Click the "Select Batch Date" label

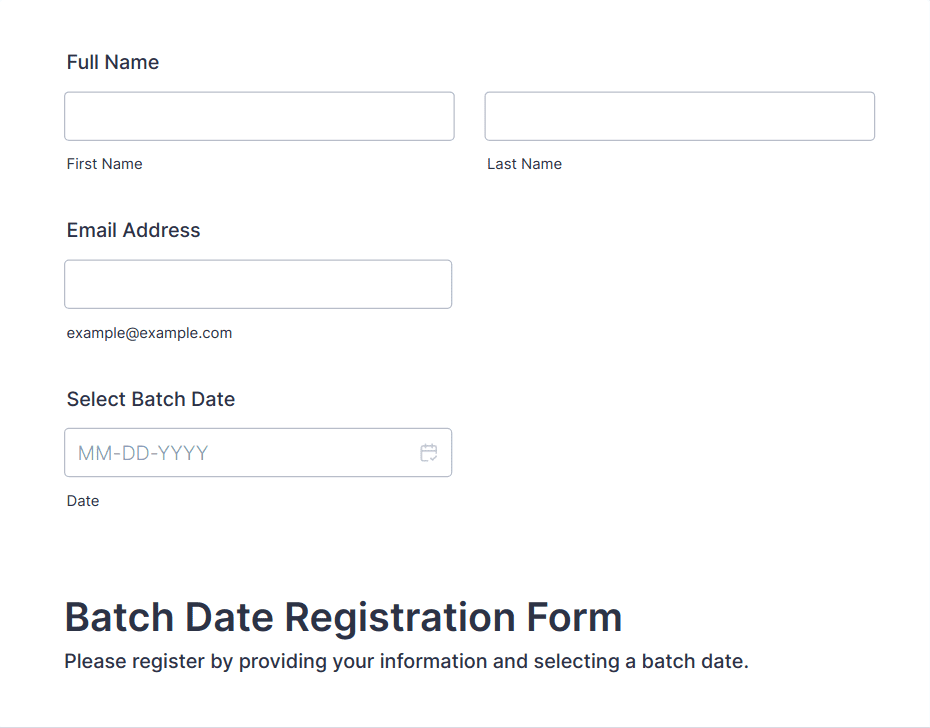click(151, 399)
